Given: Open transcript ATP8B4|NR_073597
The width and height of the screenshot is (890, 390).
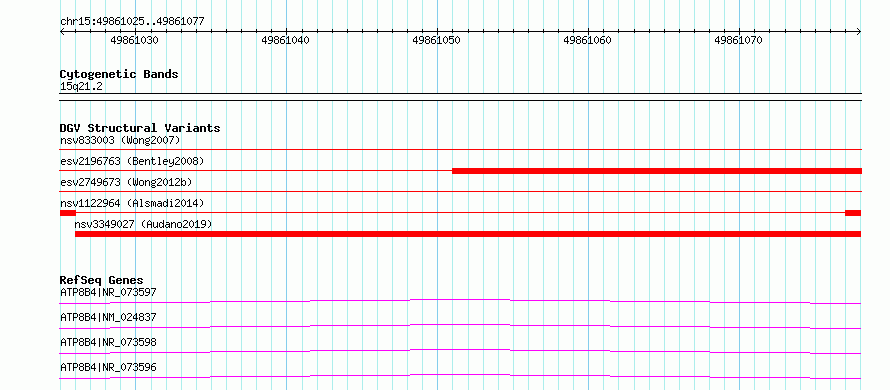Looking at the screenshot, I should coord(108,292).
